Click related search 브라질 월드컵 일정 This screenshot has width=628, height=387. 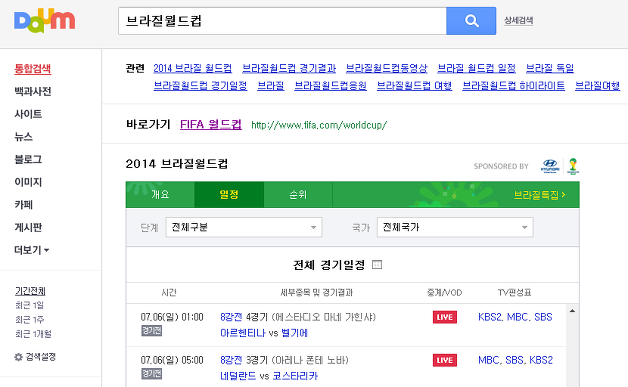[477, 69]
